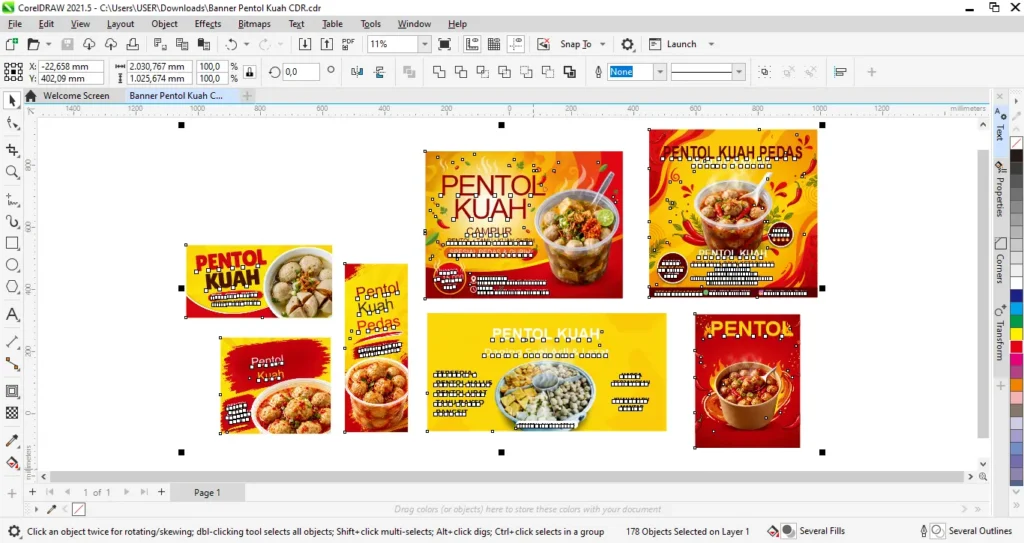Click the Import icon
The height and width of the screenshot is (543, 1024).
tap(304, 44)
